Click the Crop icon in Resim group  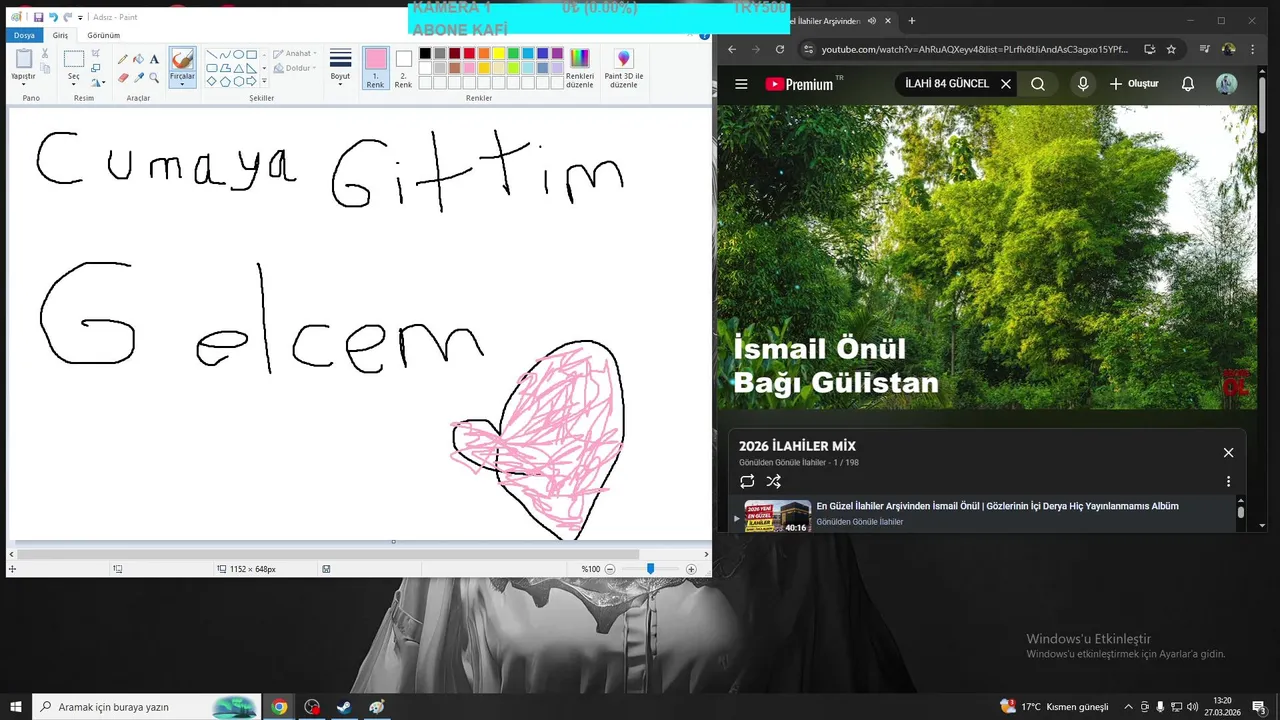[96, 53]
